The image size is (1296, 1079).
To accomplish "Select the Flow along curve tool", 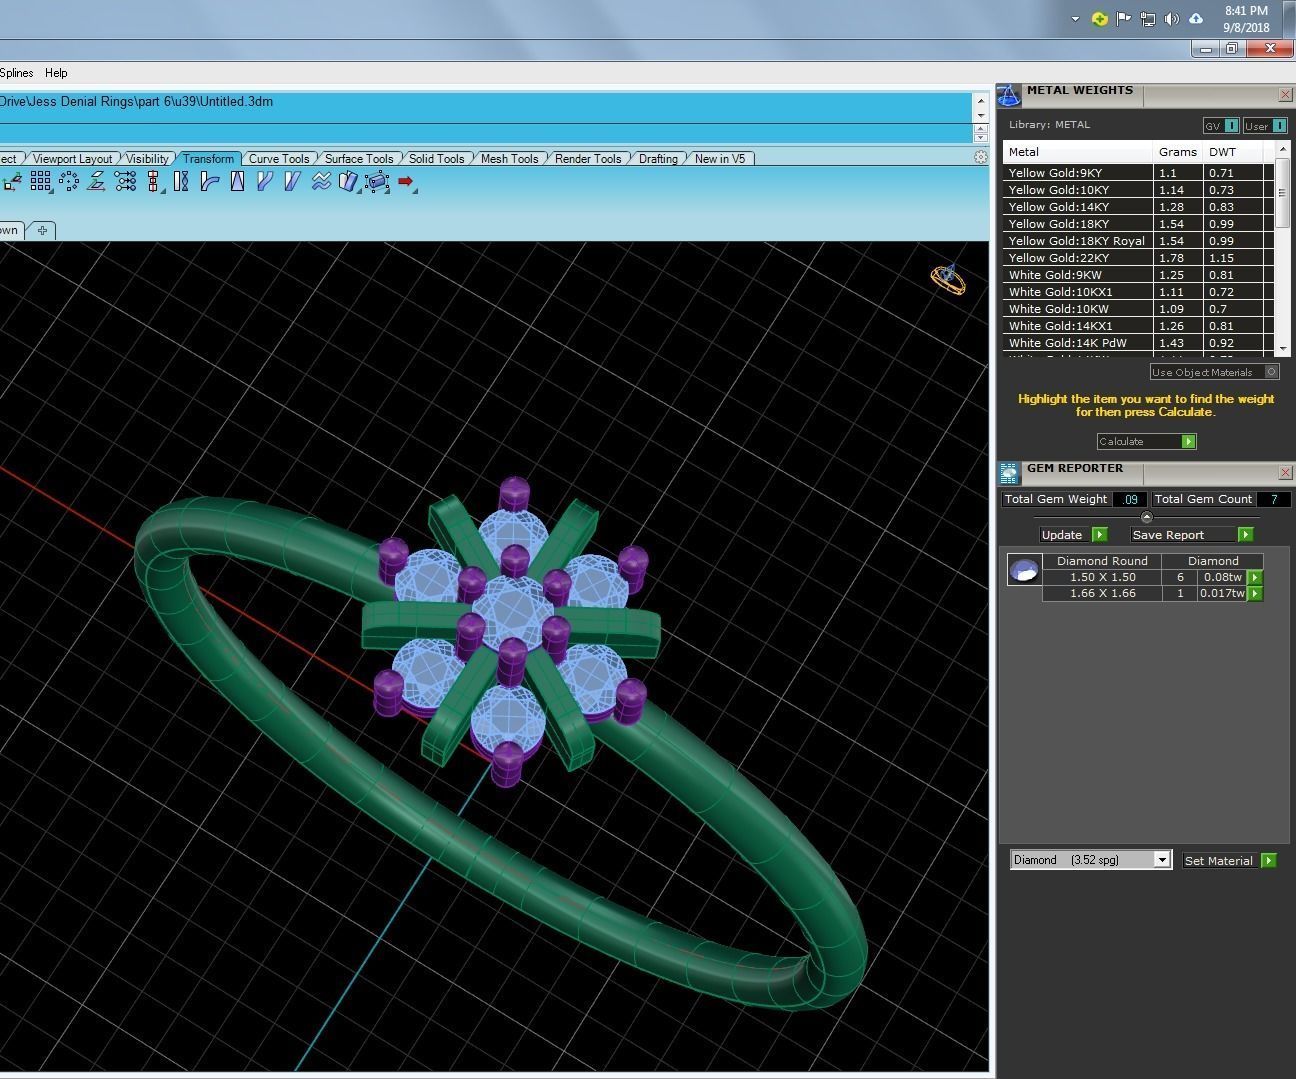I will click(265, 181).
